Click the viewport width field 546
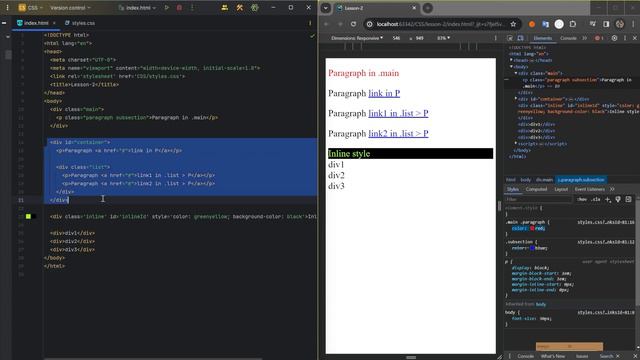 point(396,38)
